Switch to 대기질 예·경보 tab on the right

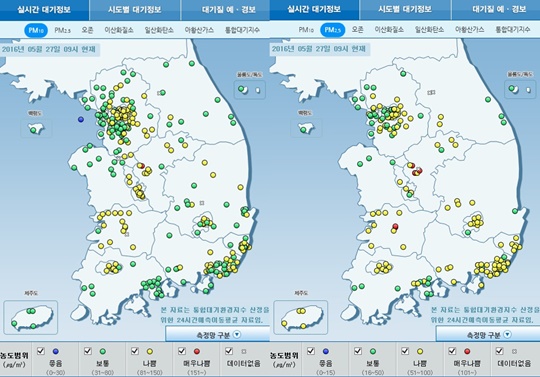pos(499,10)
